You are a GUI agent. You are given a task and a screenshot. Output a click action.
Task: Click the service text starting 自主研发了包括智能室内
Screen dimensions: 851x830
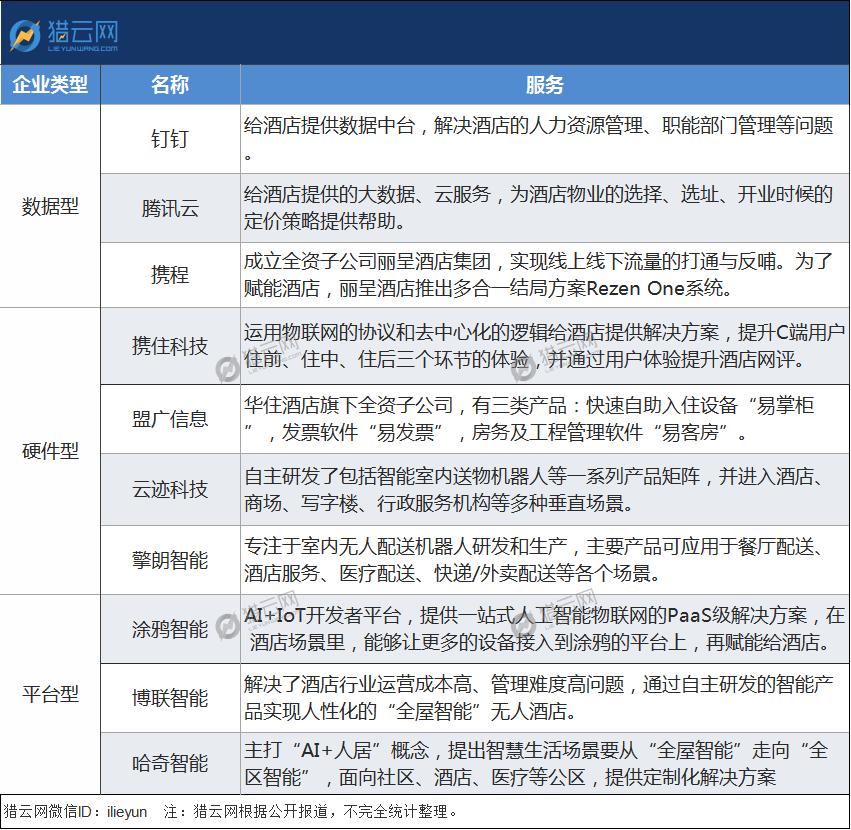[x=534, y=490]
